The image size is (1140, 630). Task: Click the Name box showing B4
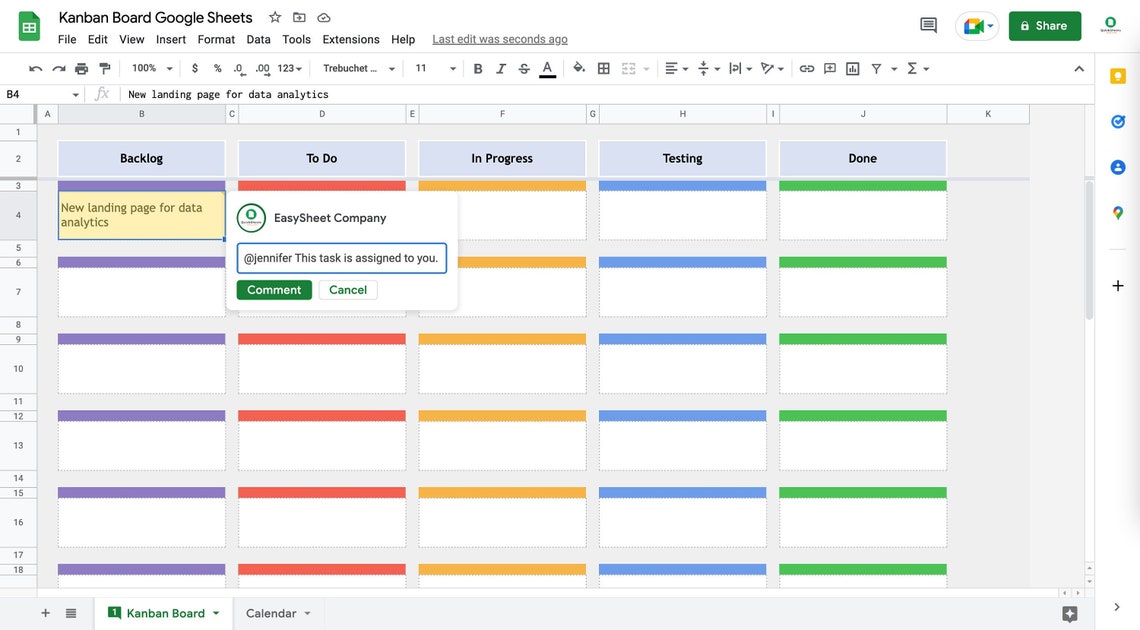42,94
